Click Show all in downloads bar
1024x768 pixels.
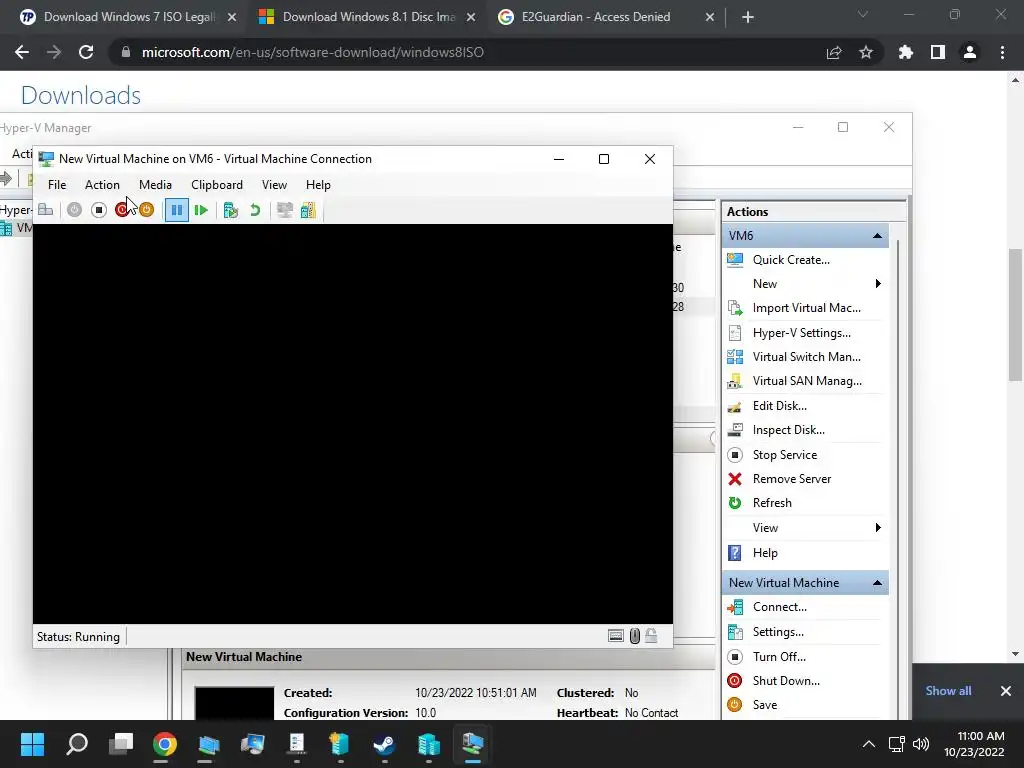948,691
